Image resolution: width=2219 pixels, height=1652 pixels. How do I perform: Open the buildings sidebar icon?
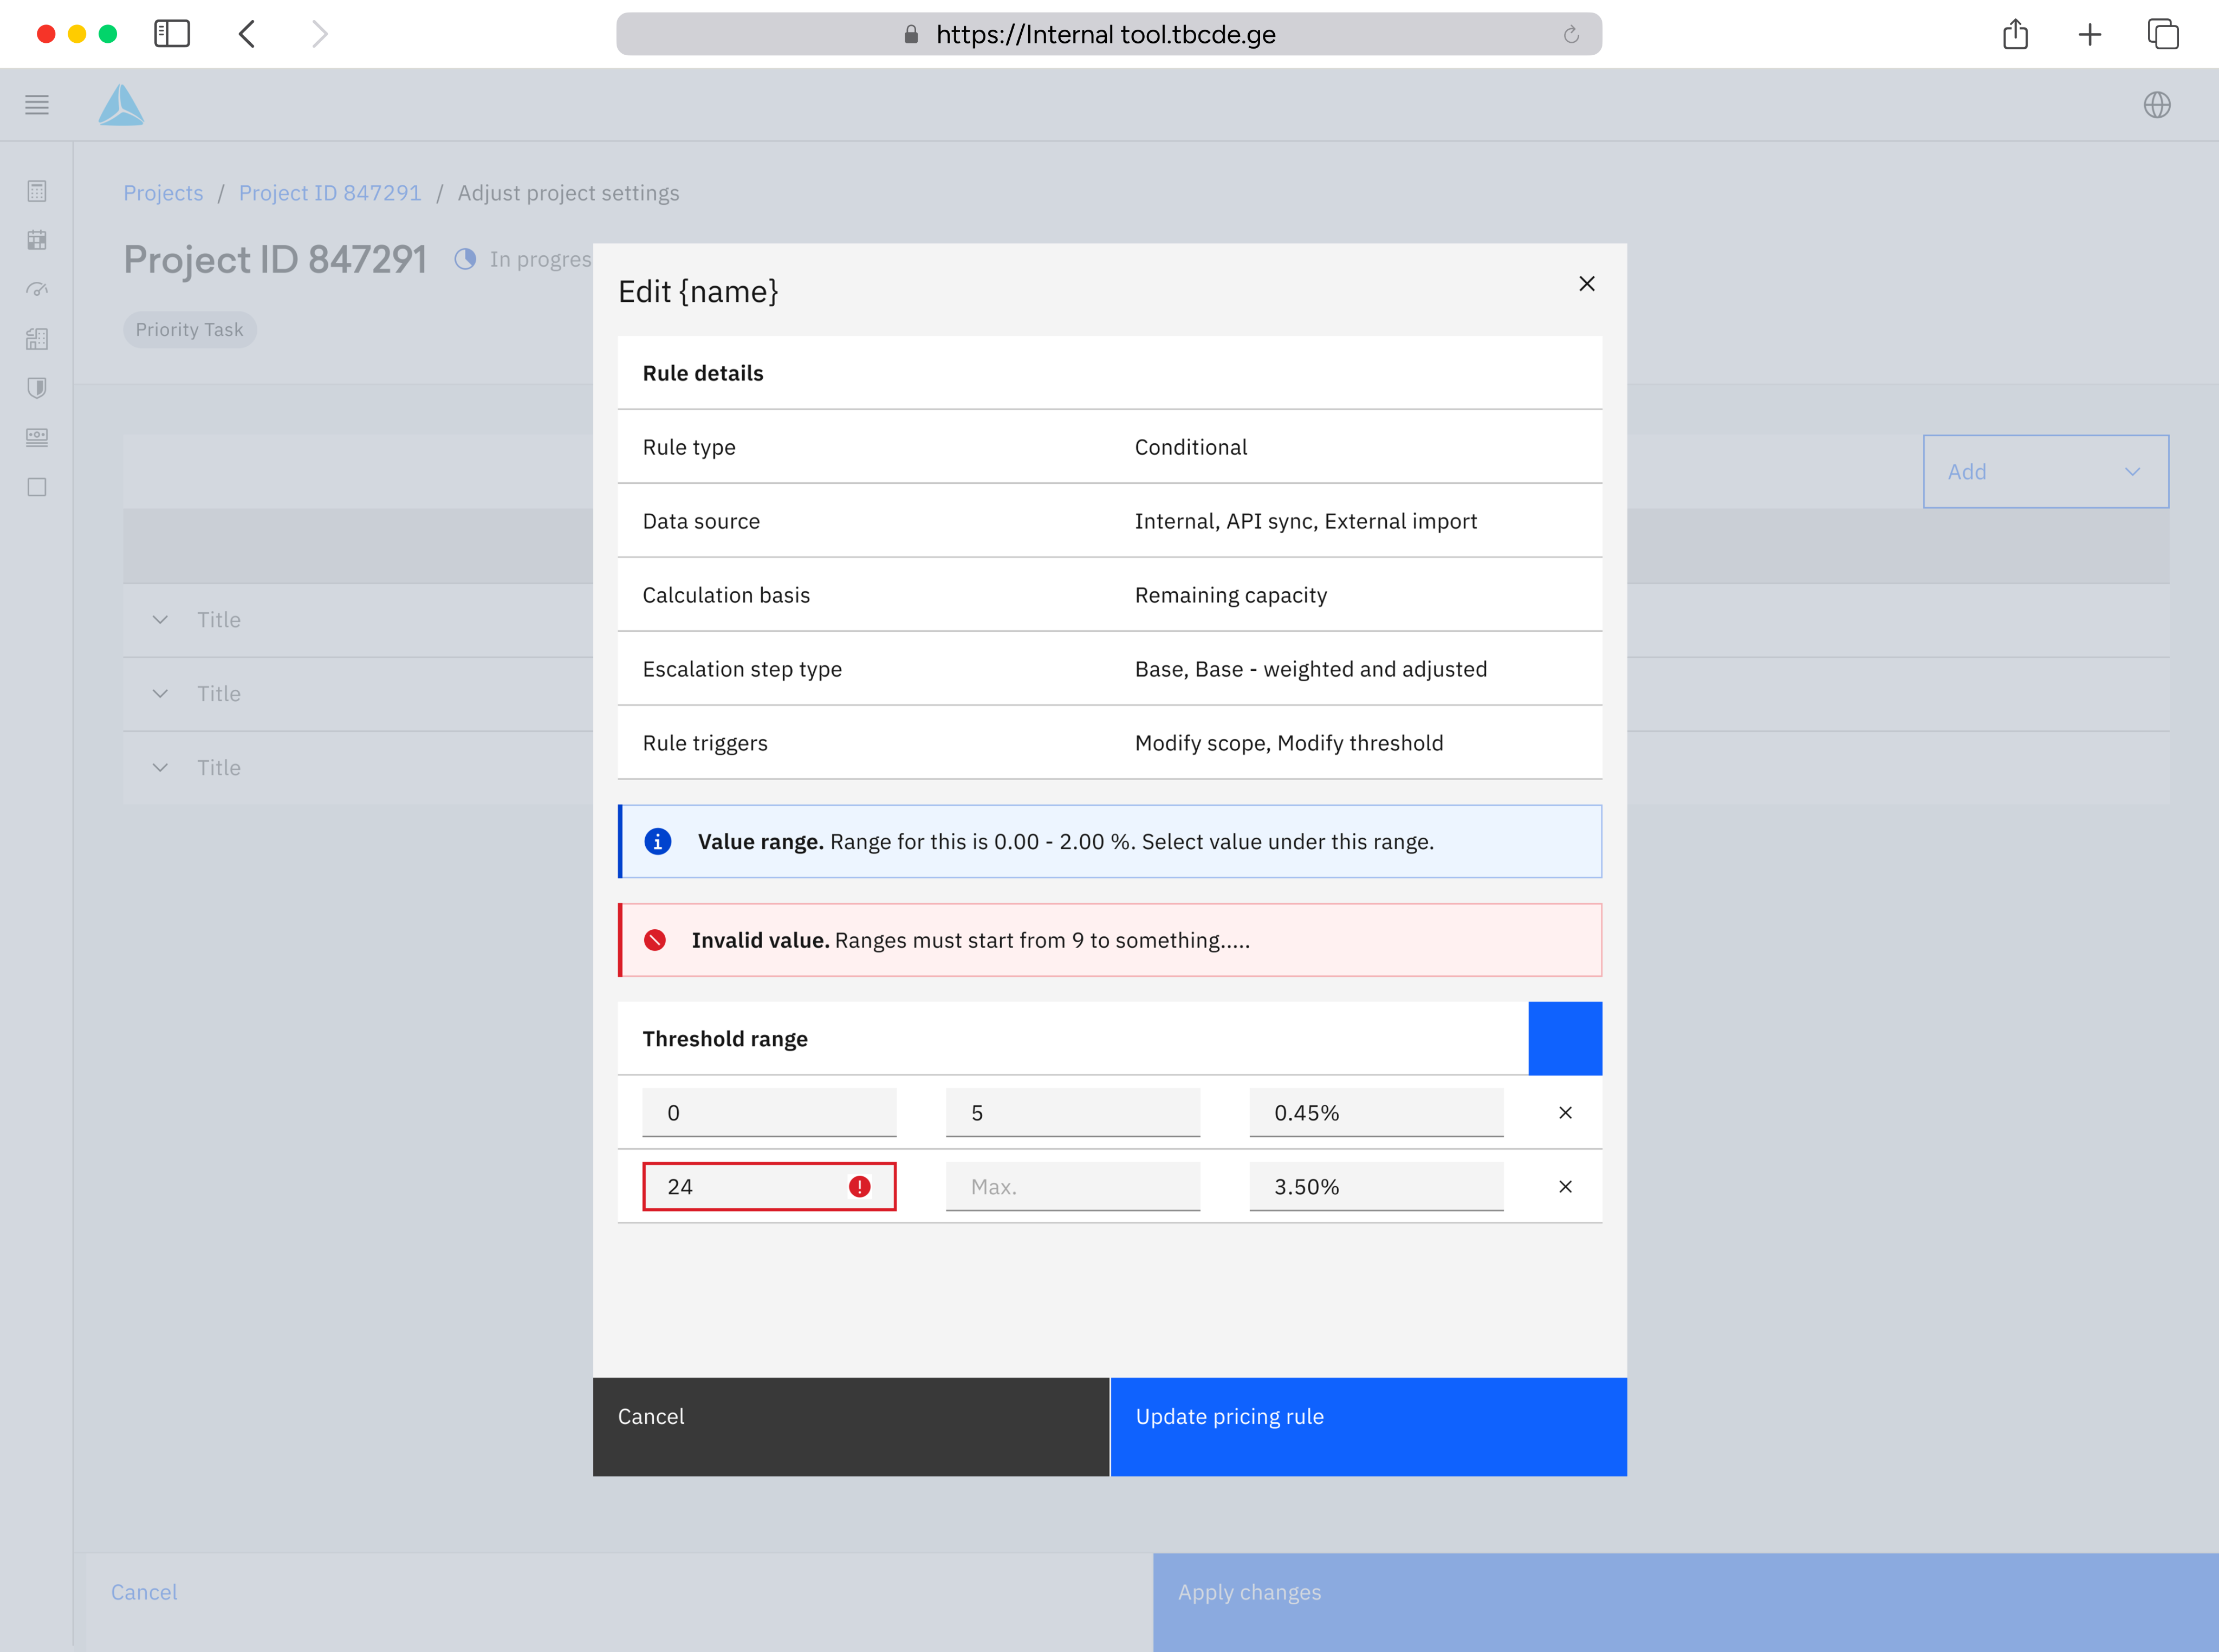pos(37,339)
